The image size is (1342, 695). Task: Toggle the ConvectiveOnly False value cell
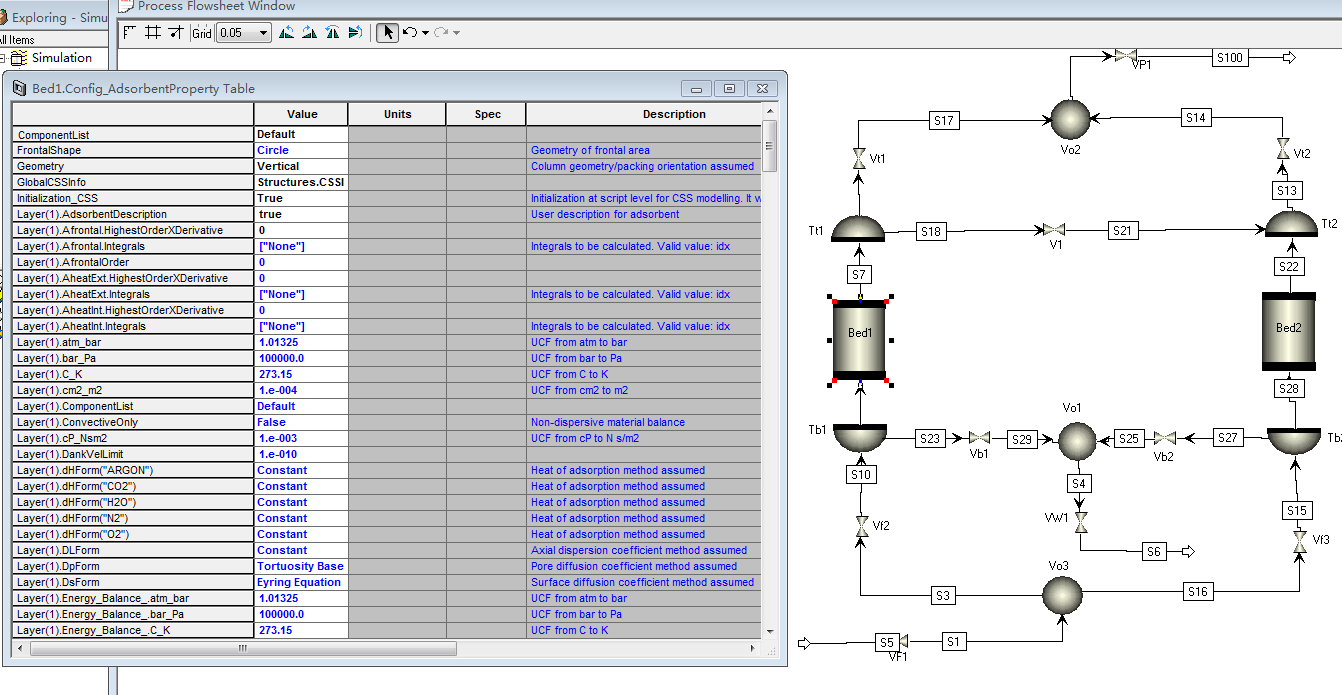coord(301,422)
